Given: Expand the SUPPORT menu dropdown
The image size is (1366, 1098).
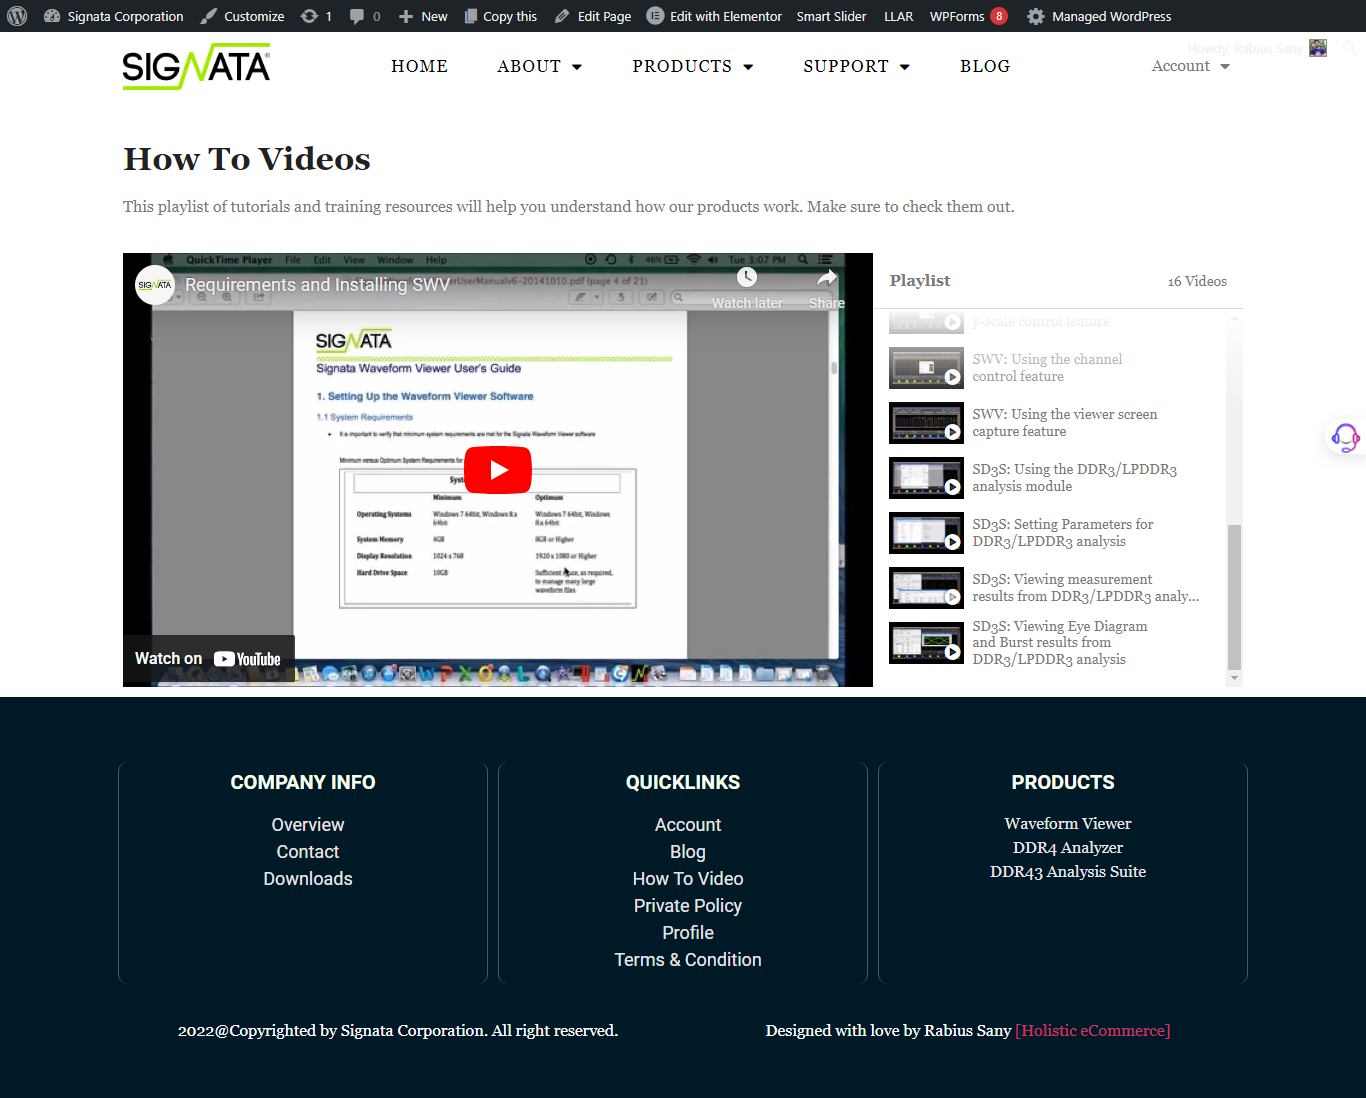Looking at the screenshot, I should (x=856, y=66).
